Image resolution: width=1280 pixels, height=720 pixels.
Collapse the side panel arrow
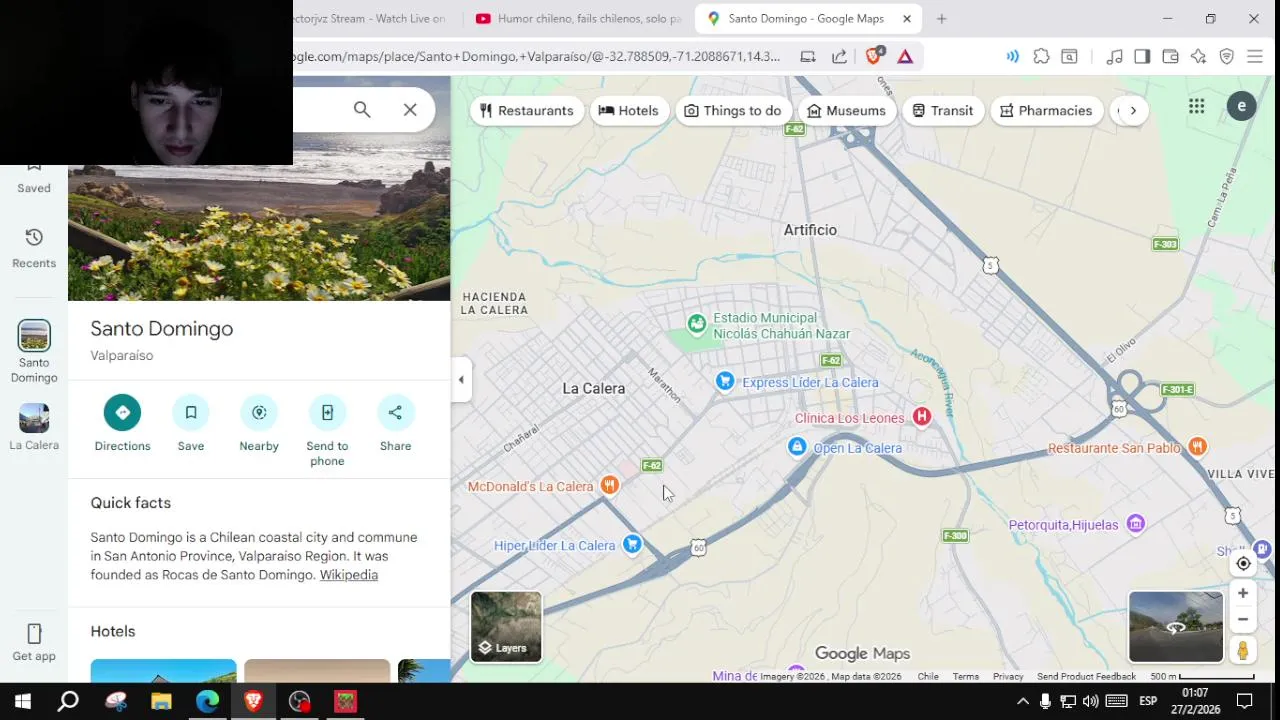pyautogui.click(x=461, y=379)
